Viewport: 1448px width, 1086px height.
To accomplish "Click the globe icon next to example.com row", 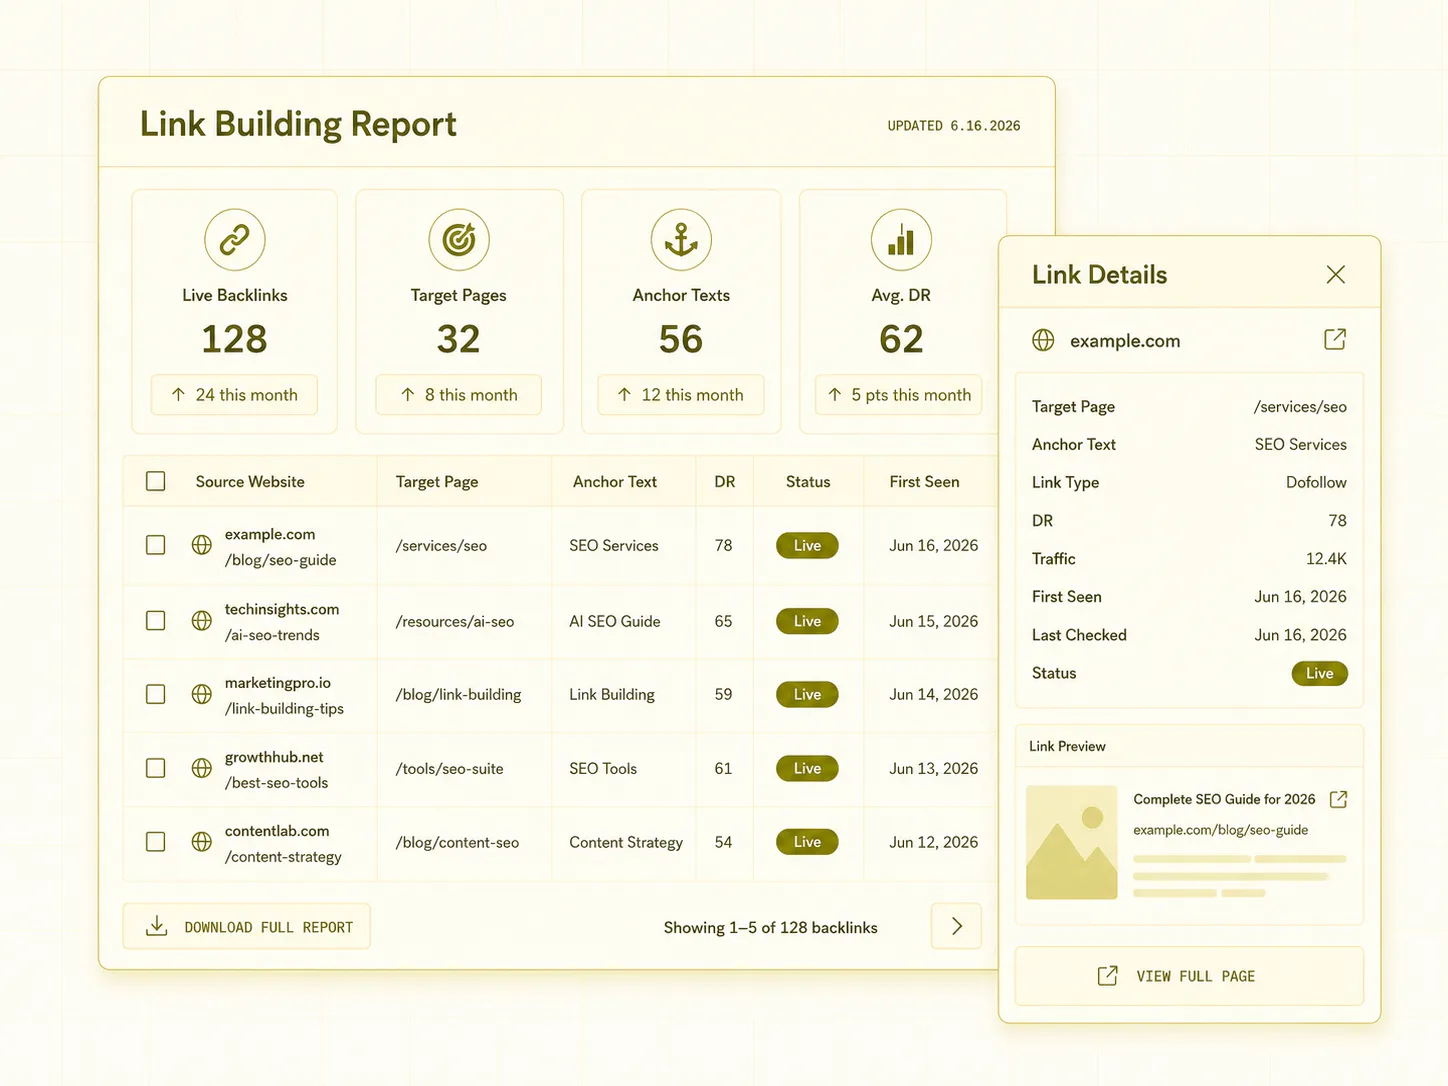I will (x=202, y=545).
